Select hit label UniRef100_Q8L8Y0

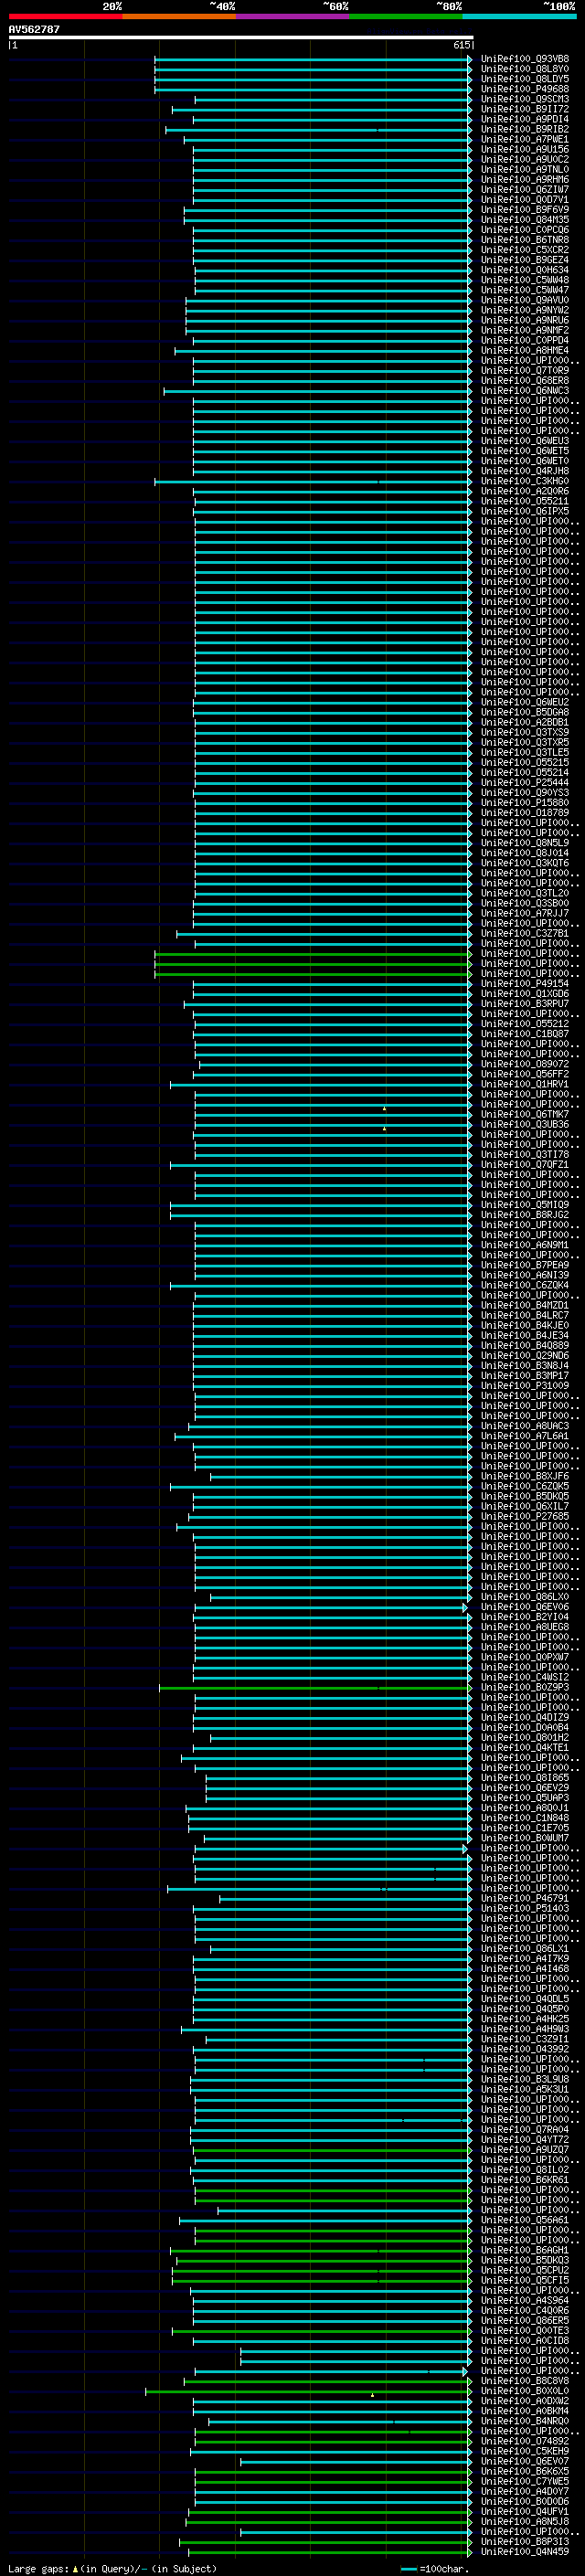click(525, 69)
